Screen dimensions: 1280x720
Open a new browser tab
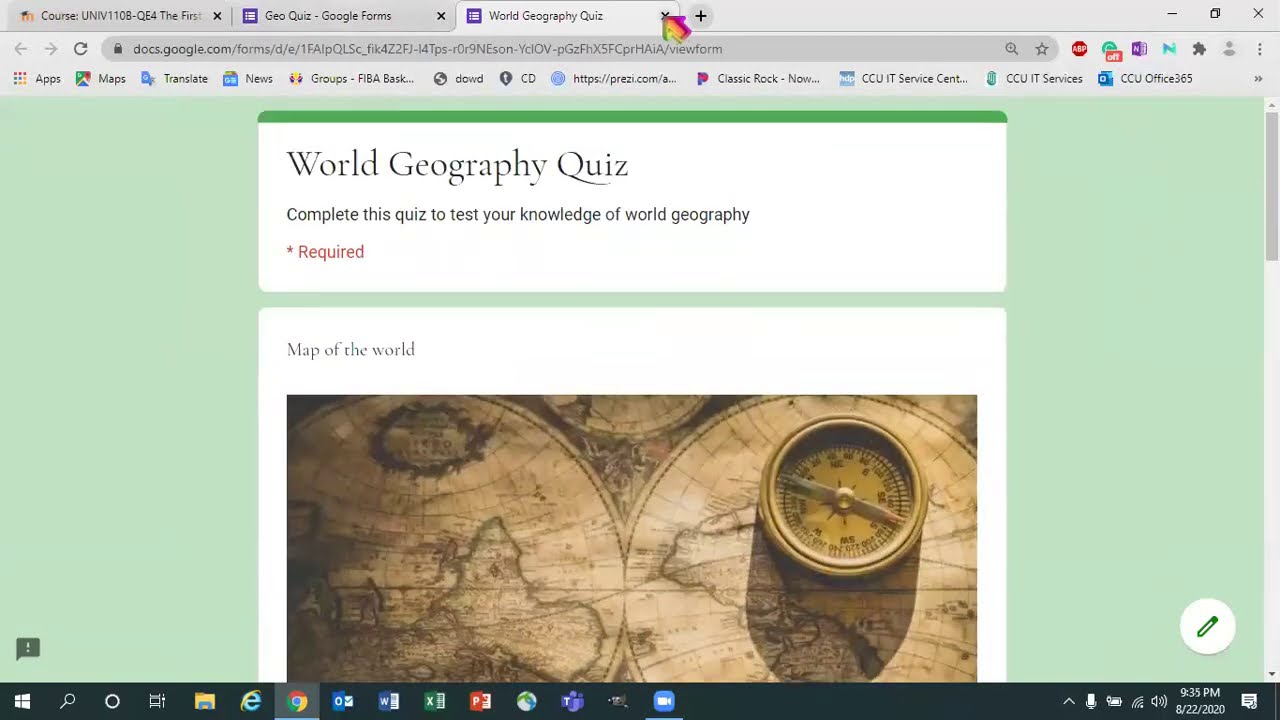[x=701, y=16]
